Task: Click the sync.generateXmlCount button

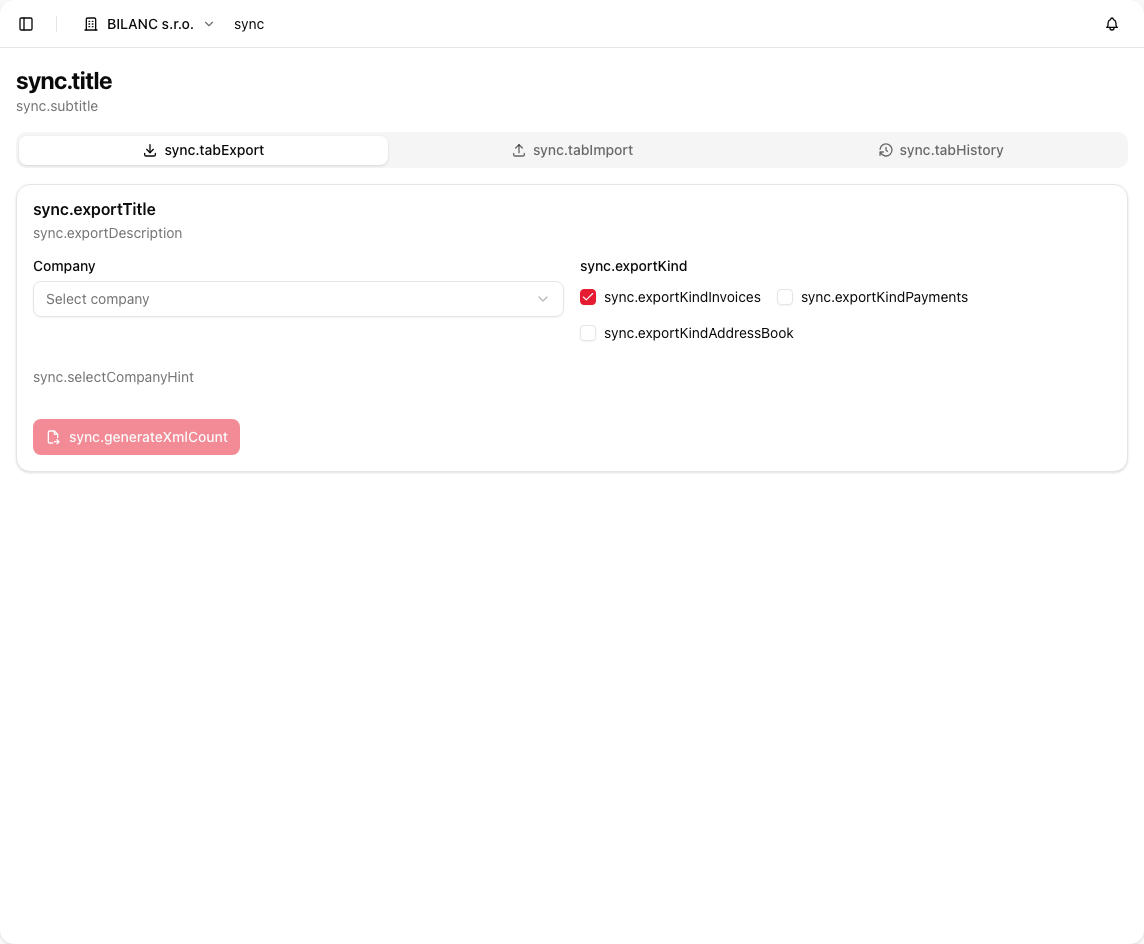Action: 136,437
